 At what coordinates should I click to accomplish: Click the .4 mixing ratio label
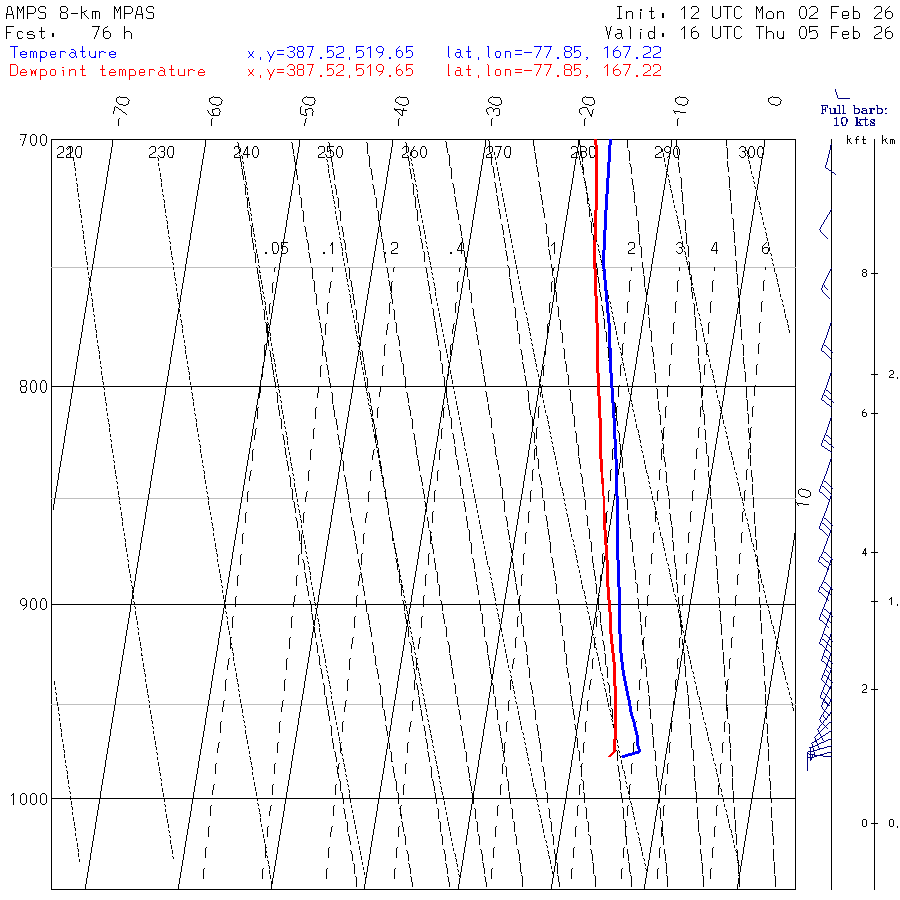click(x=456, y=249)
